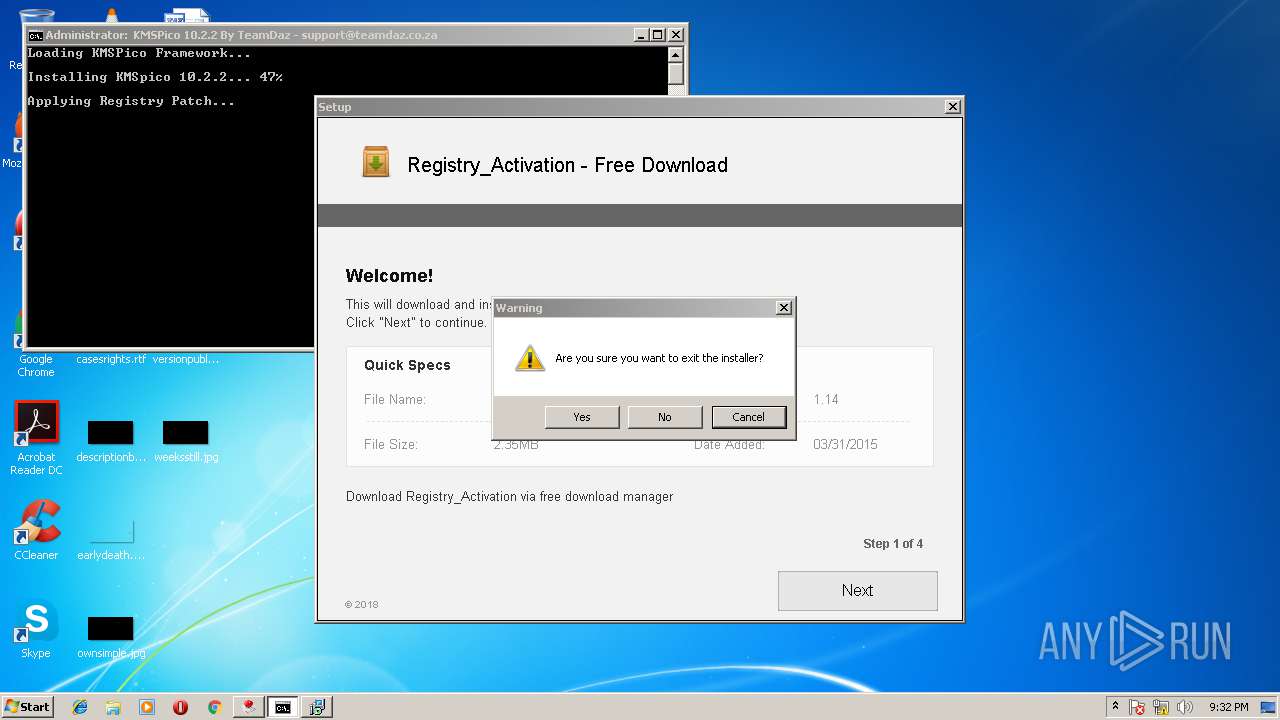Click 'Download Registry_Activation via free download manager' text
Viewport: 1280px width, 720px height.
[510, 497]
